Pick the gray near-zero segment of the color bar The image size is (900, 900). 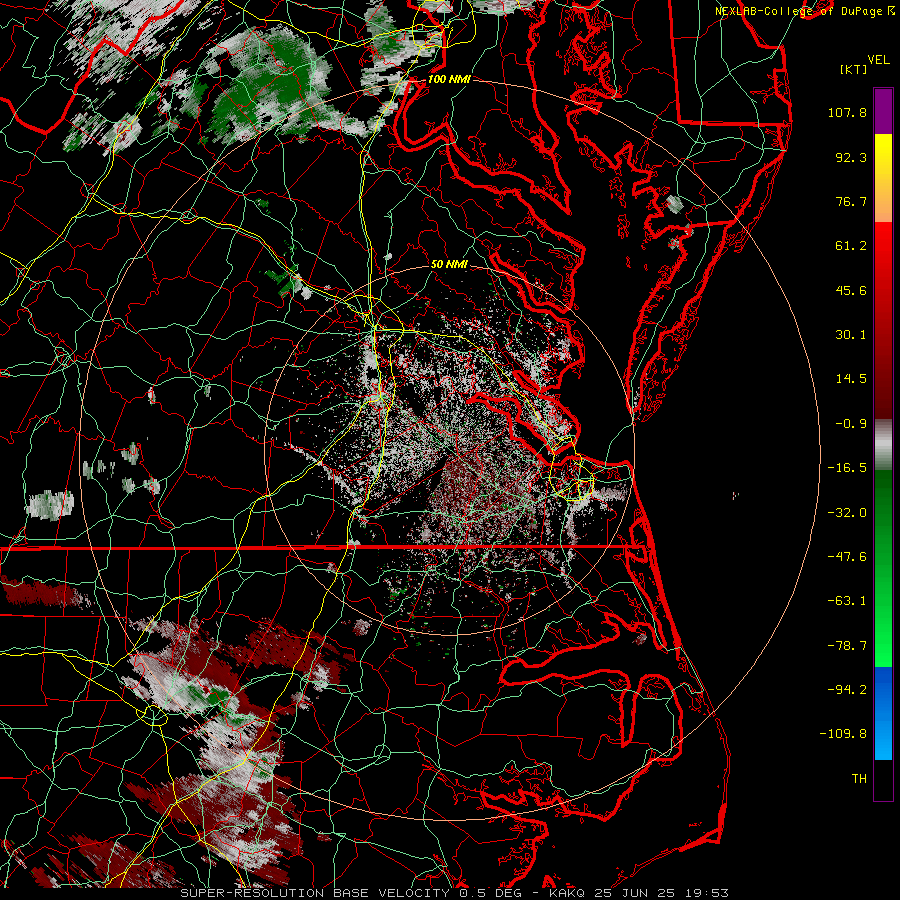883,445
